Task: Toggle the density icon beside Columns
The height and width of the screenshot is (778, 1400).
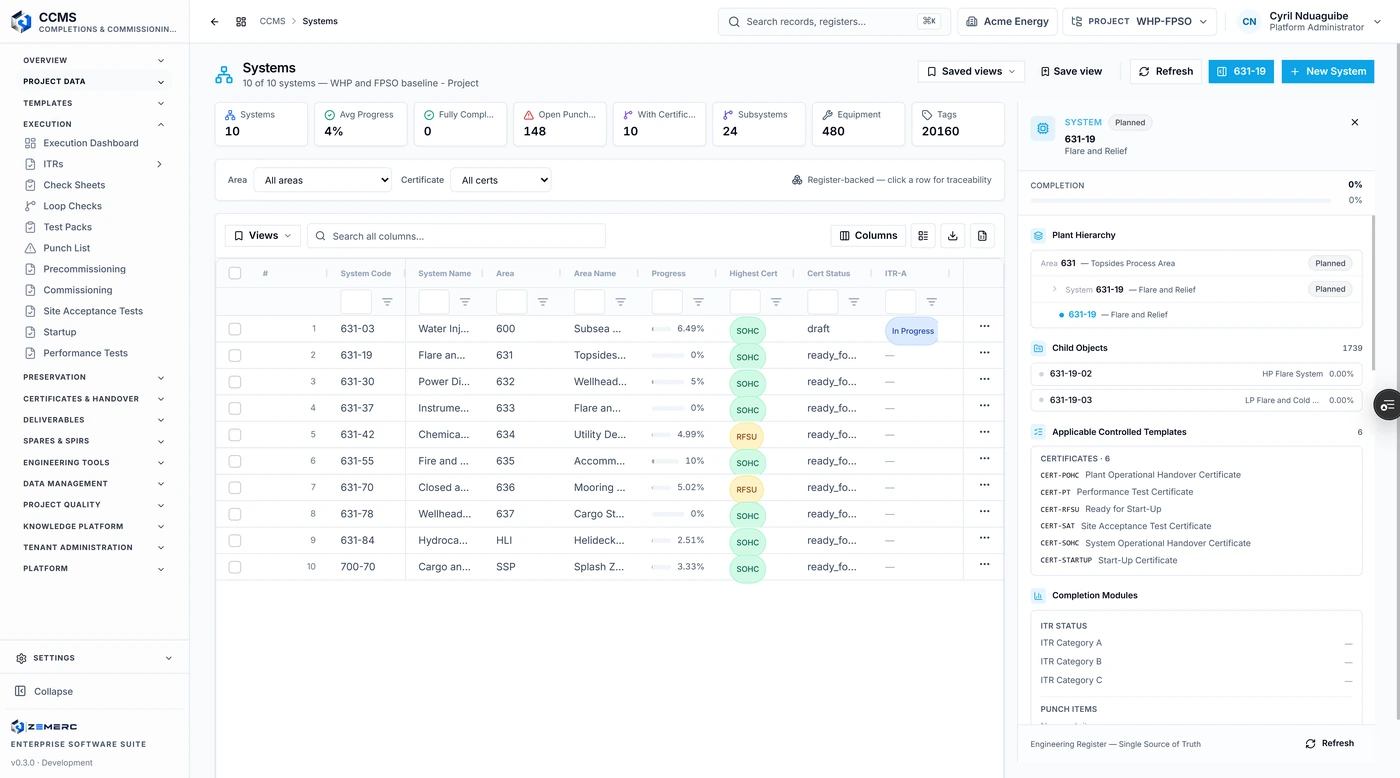Action: (x=923, y=236)
